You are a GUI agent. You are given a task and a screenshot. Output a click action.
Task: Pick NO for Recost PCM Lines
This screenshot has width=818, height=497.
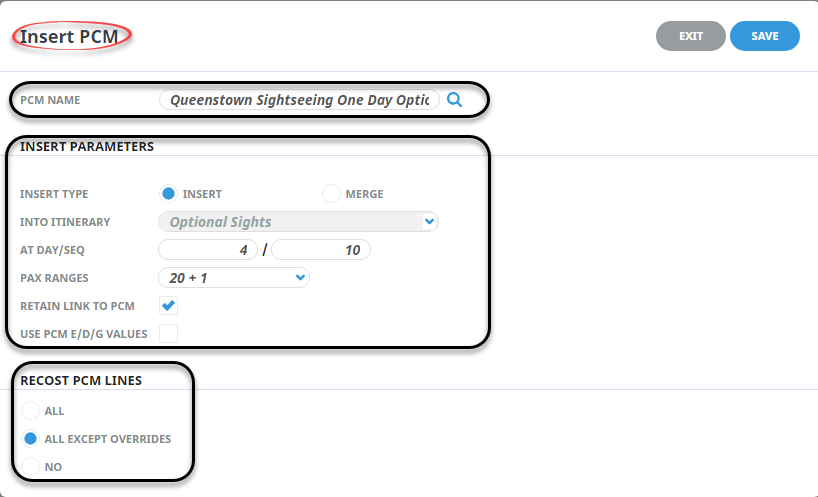click(30, 466)
